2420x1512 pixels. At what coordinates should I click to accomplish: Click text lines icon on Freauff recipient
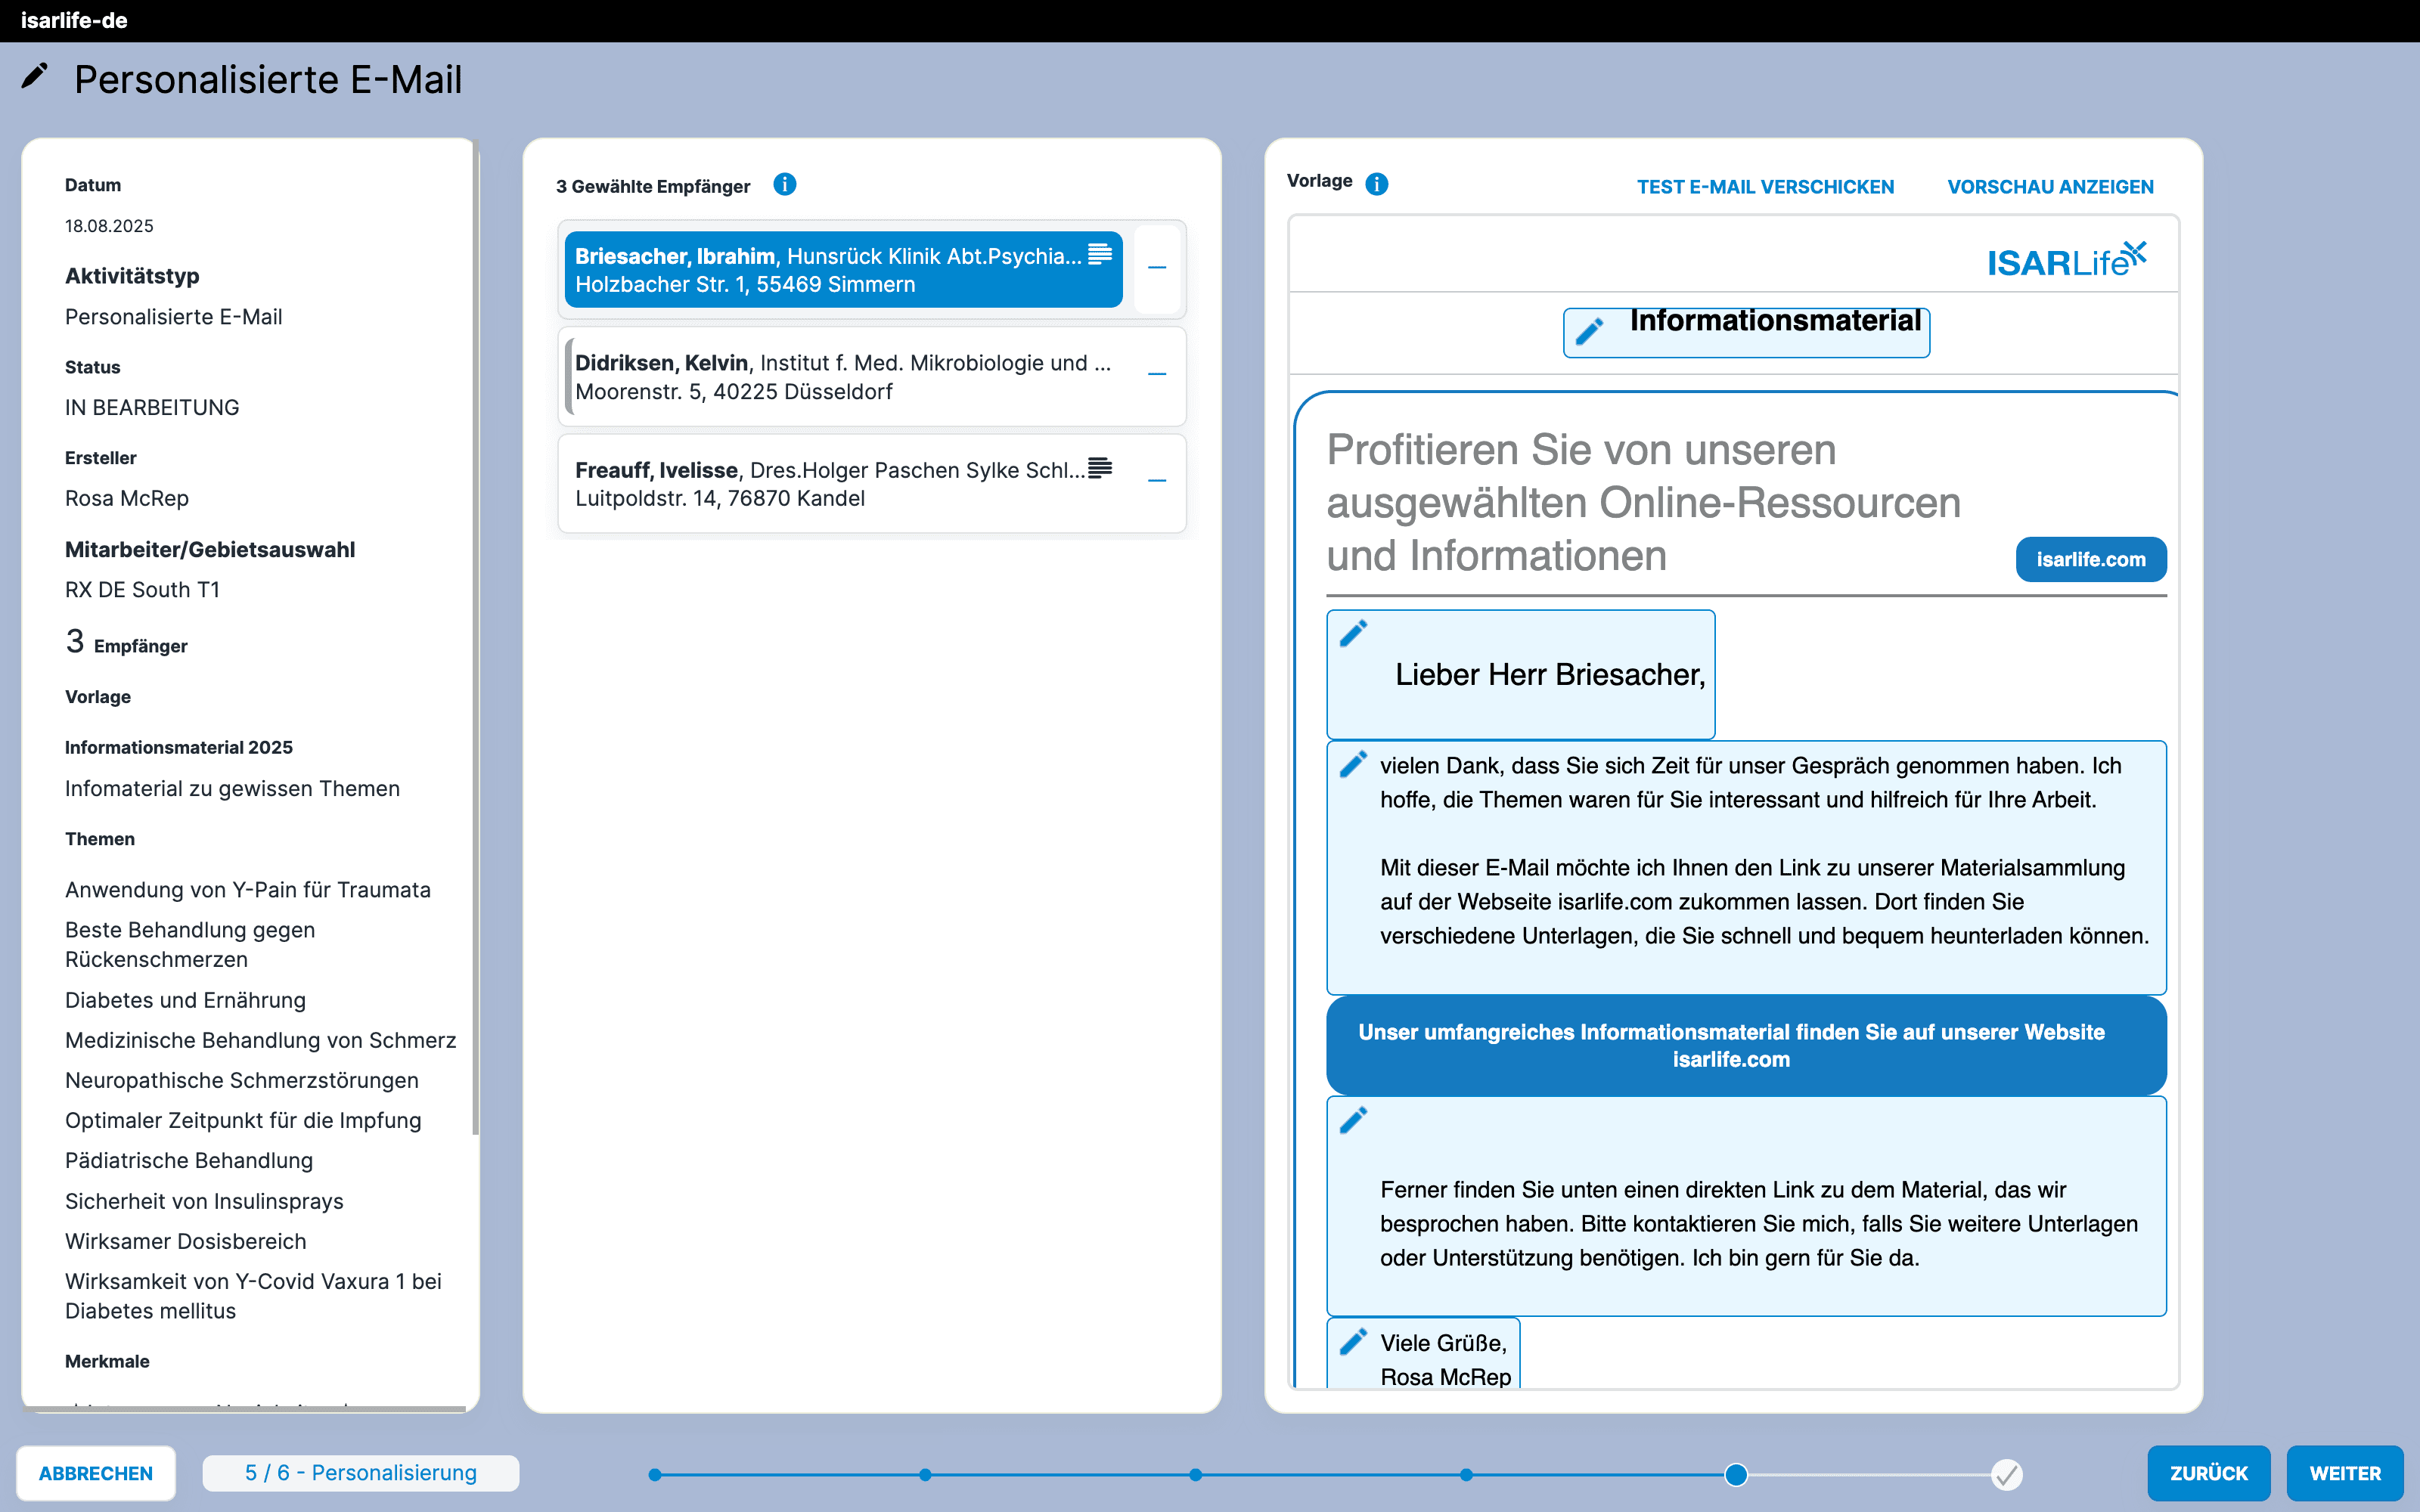coord(1100,468)
